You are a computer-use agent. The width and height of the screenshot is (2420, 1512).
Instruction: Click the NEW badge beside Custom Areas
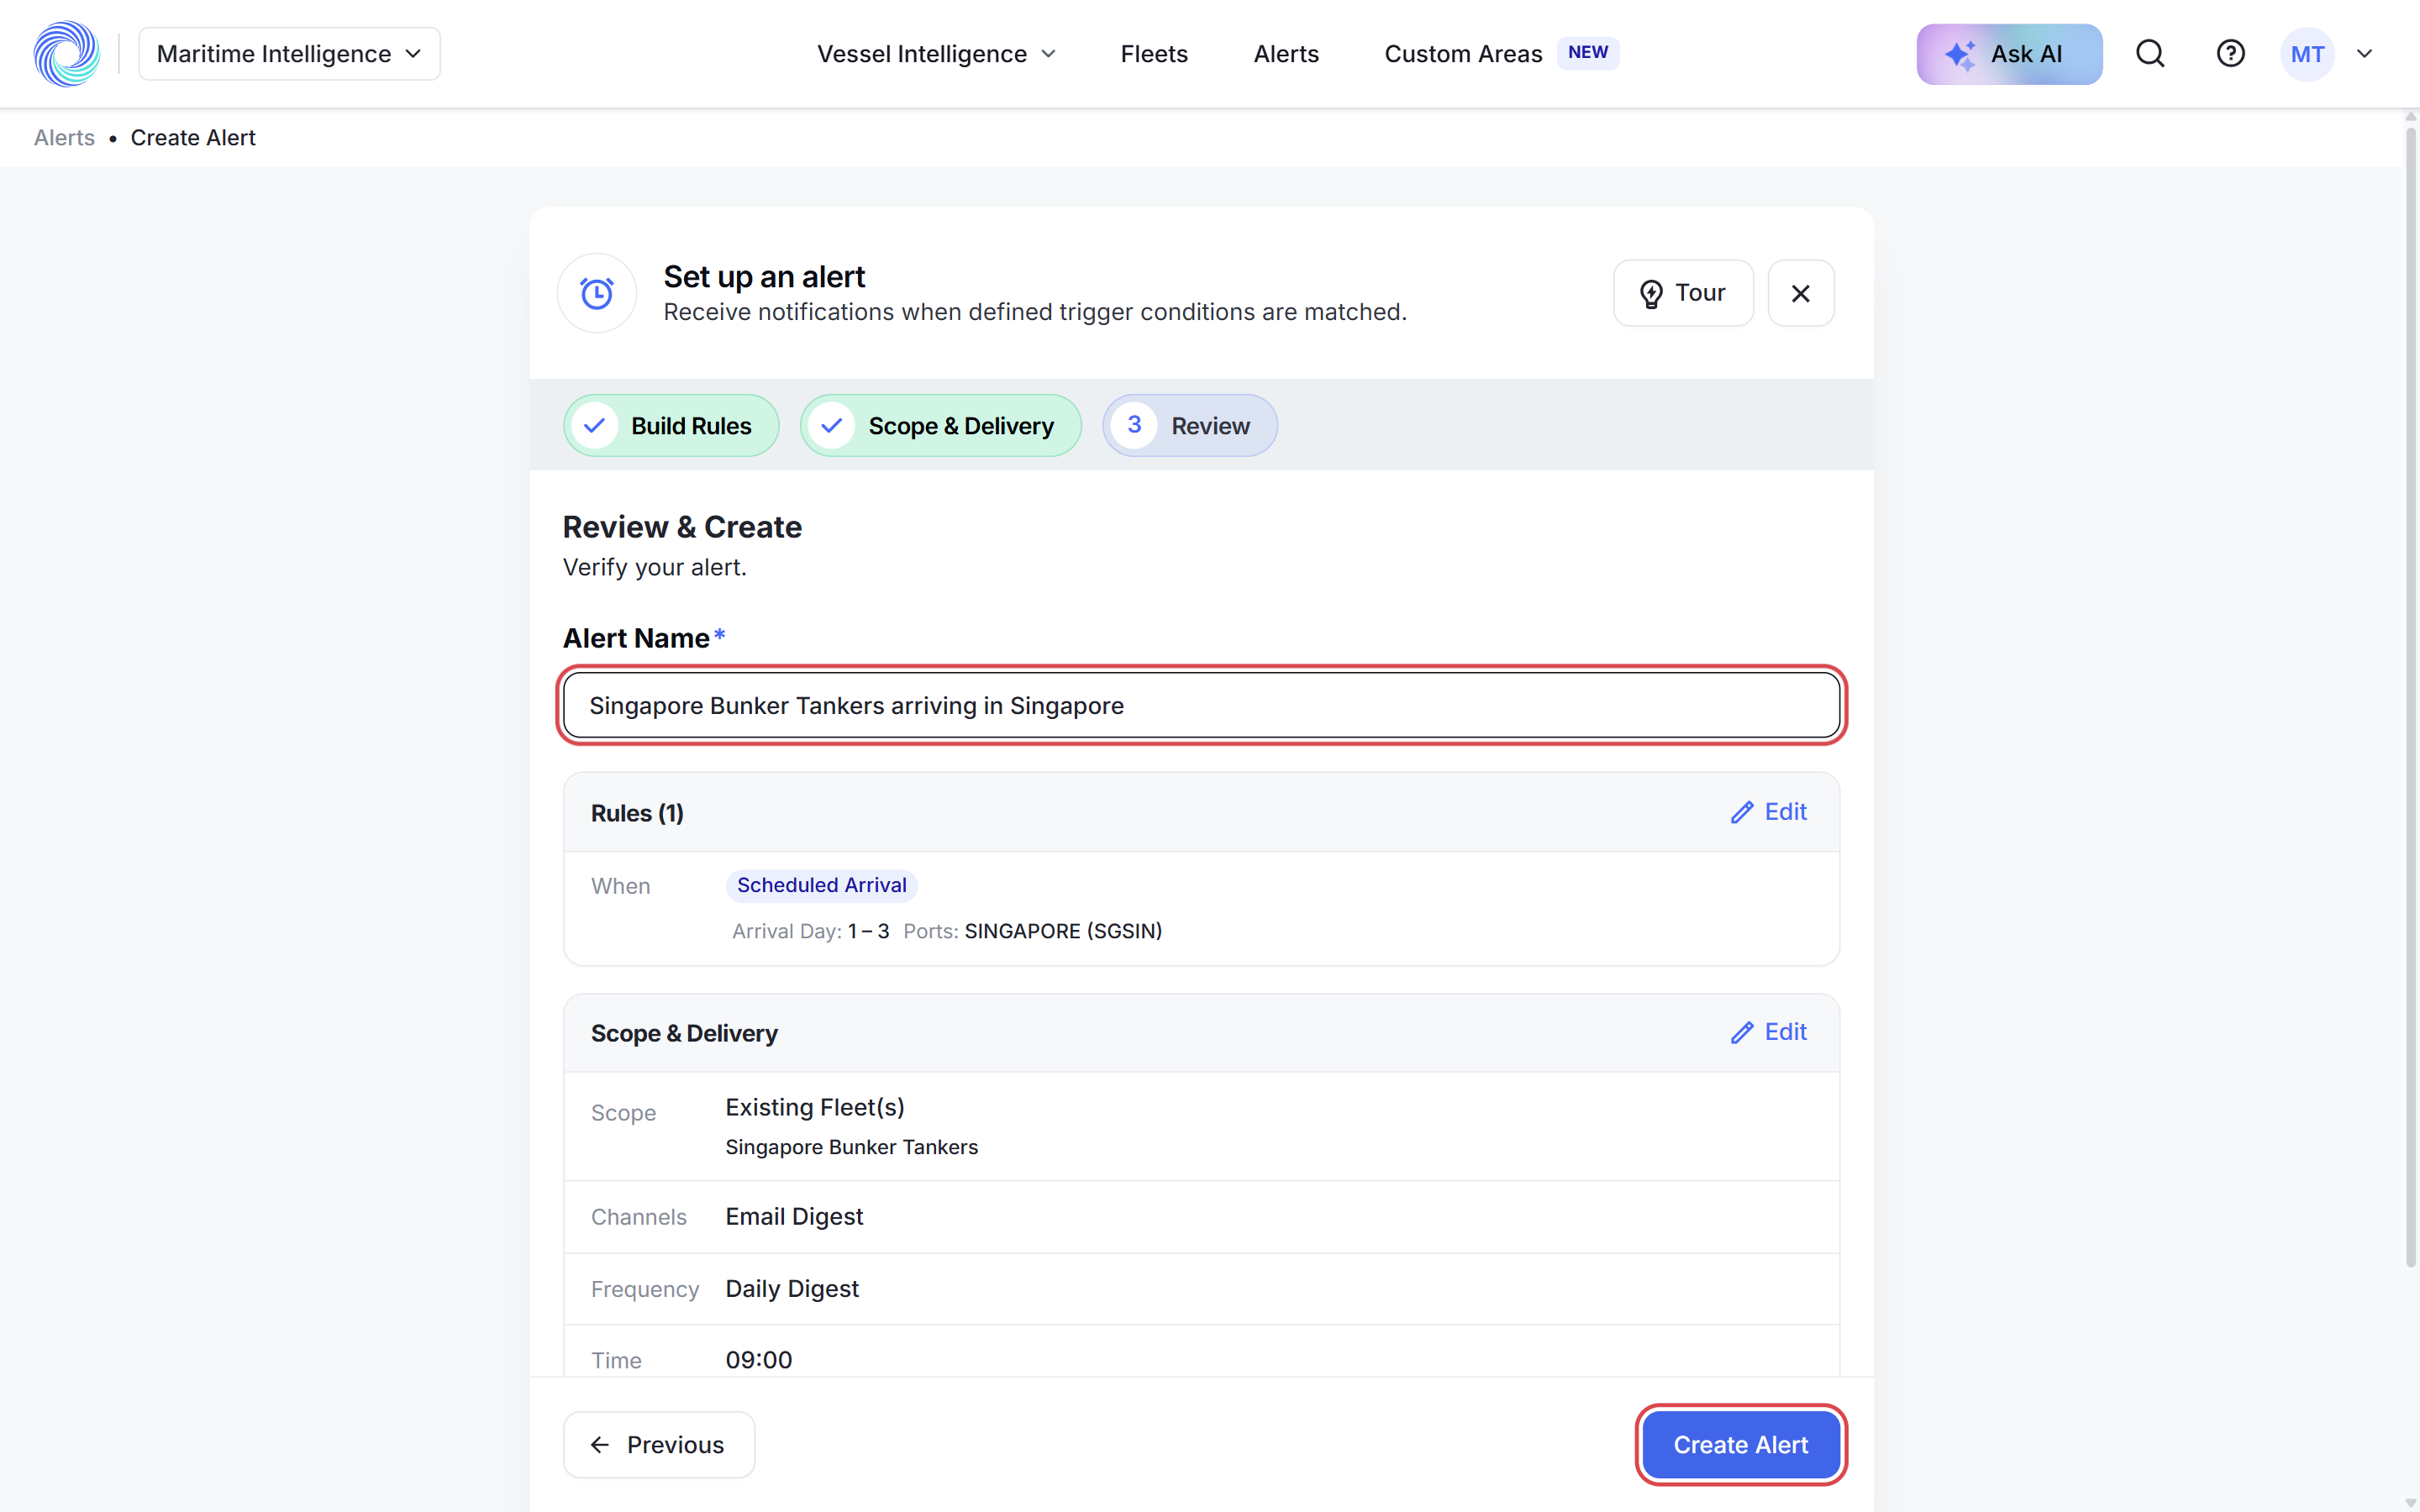coord(1588,53)
